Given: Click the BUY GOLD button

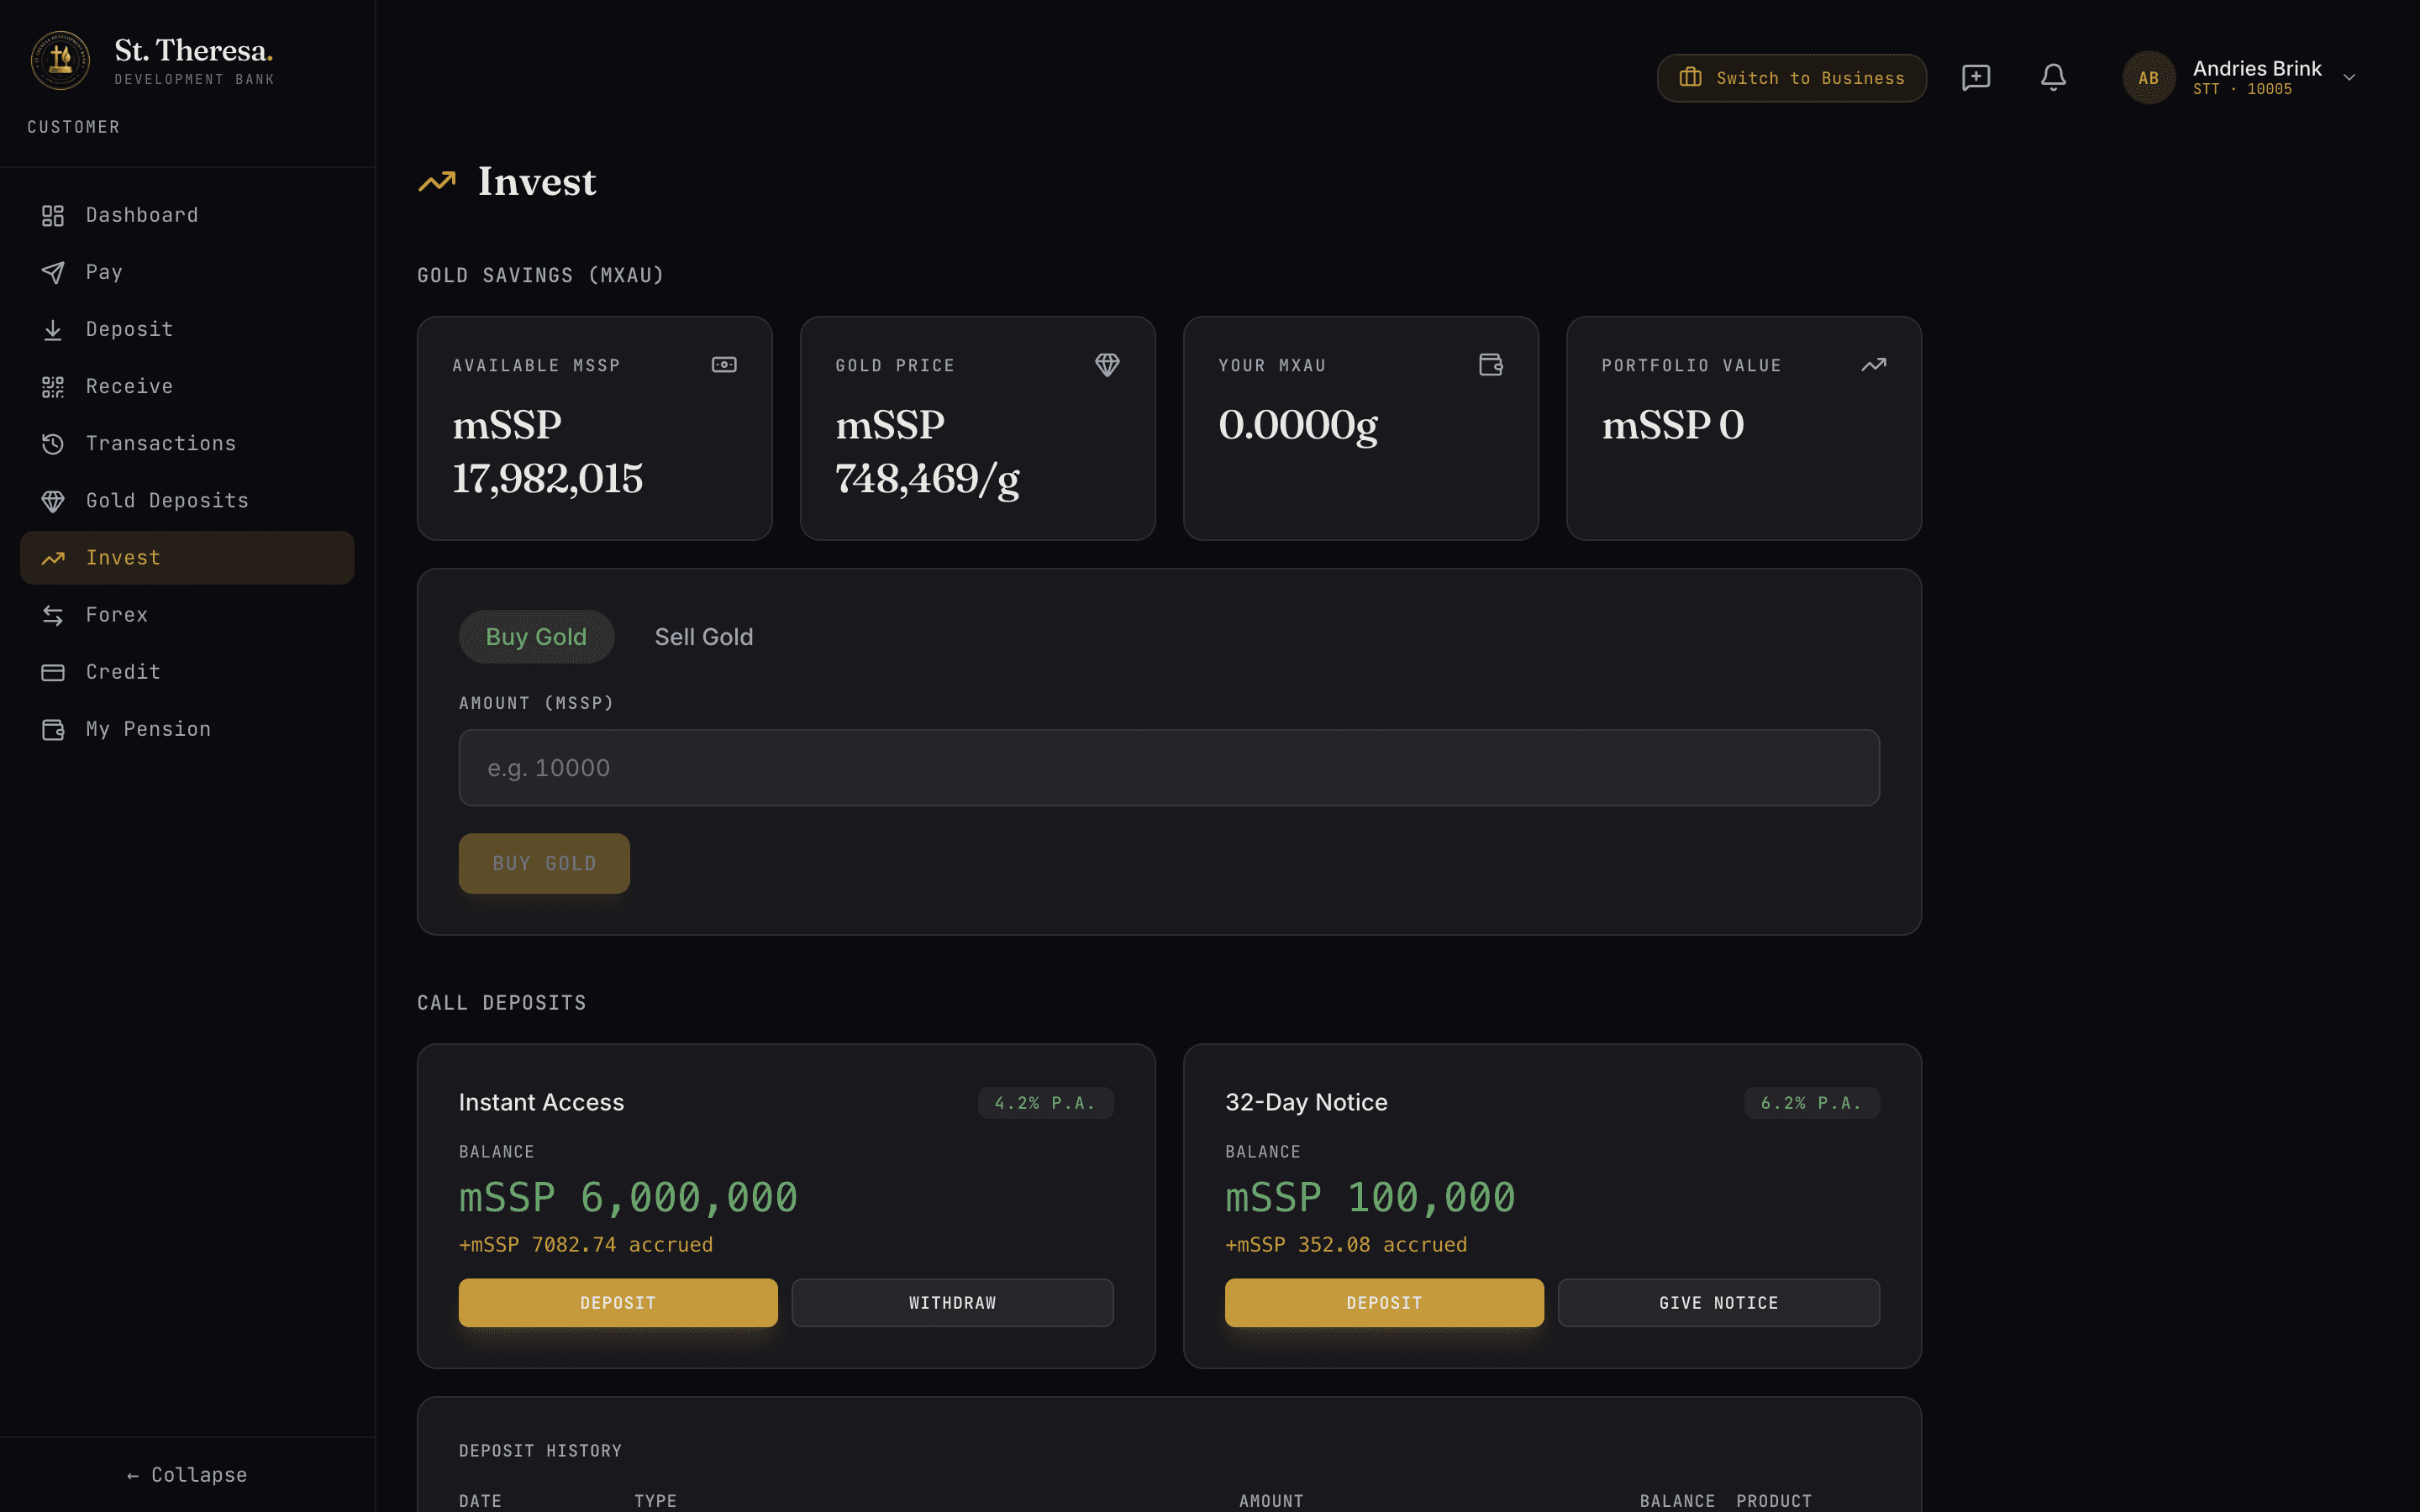Looking at the screenshot, I should (x=544, y=863).
